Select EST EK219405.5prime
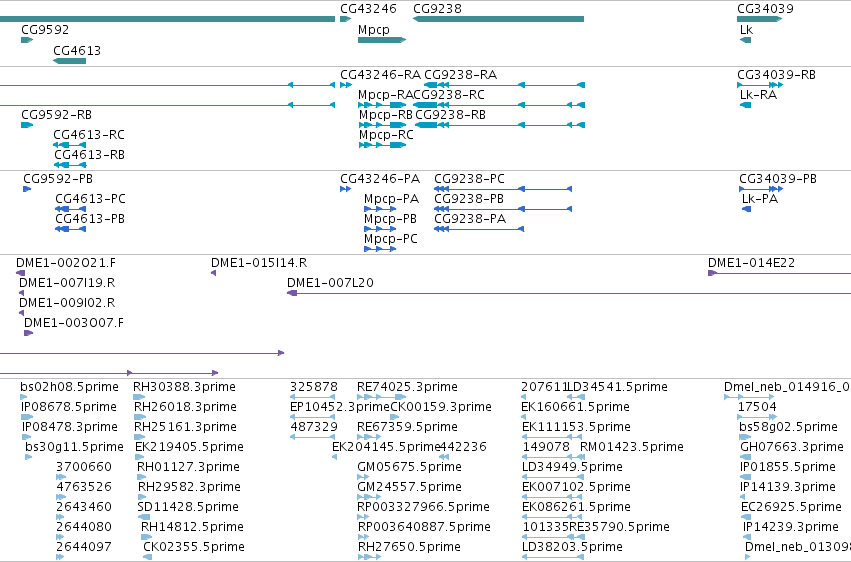851x562 pixels. point(189,448)
